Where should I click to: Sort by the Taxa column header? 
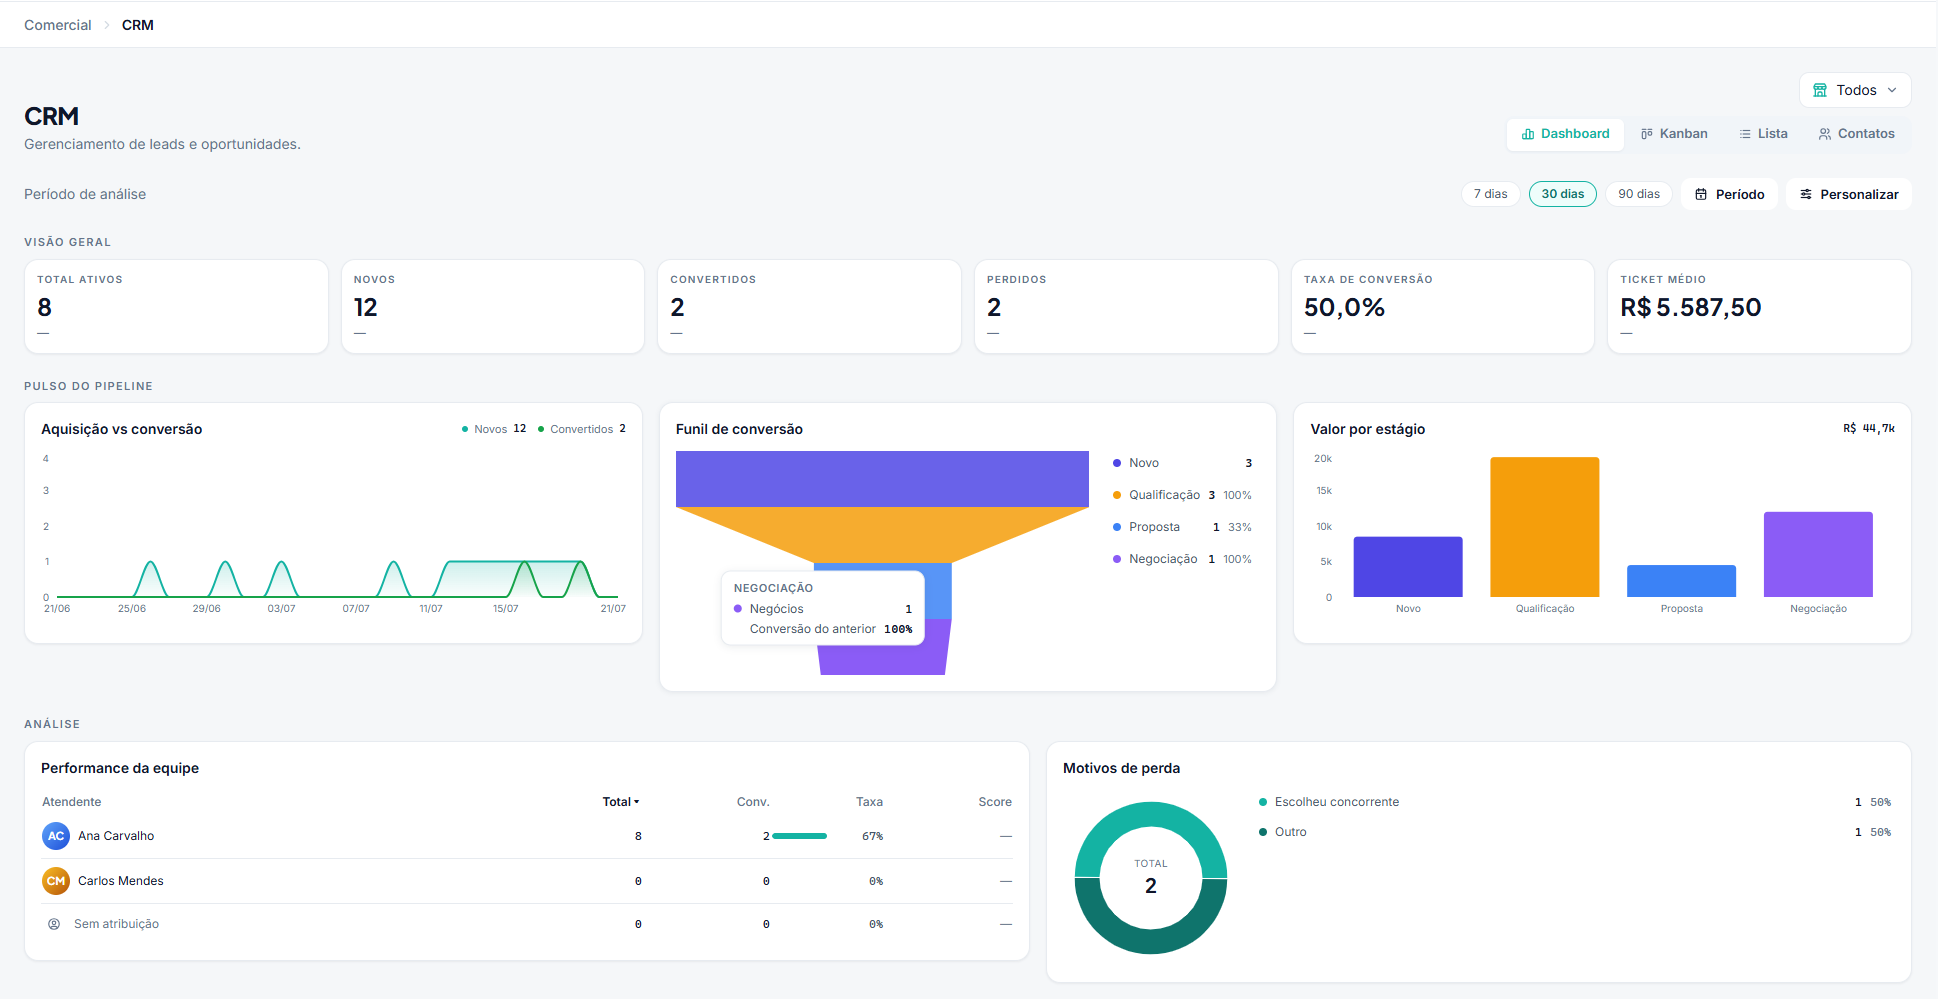(869, 802)
